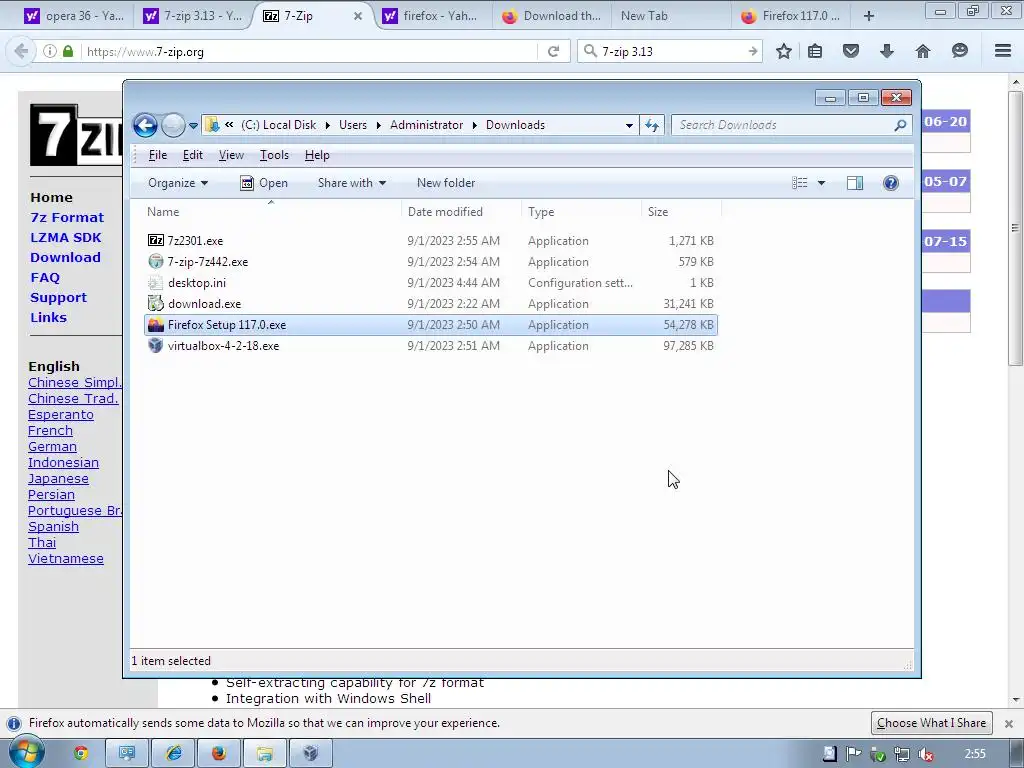Image resolution: width=1024 pixels, height=768 pixels.
Task: Open Firefox downloads arrow icon
Action: click(886, 51)
